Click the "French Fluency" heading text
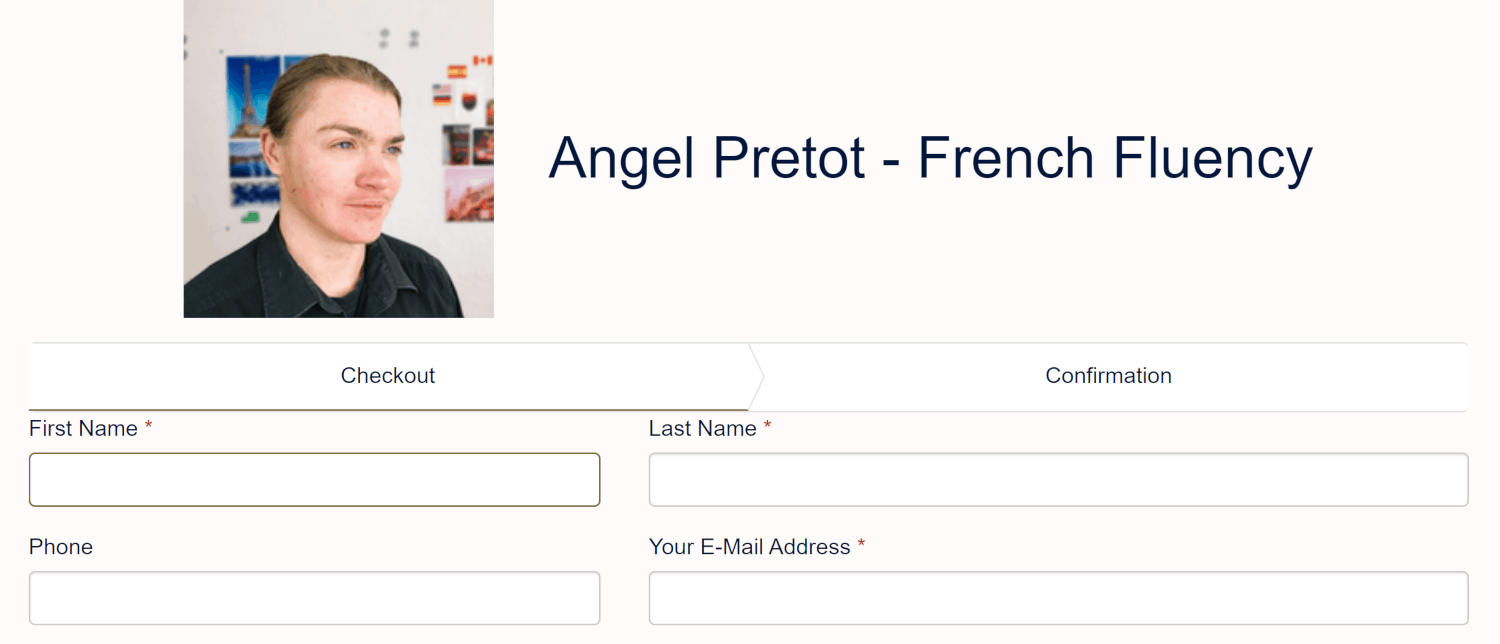The image size is (1500, 644). pos(1115,158)
